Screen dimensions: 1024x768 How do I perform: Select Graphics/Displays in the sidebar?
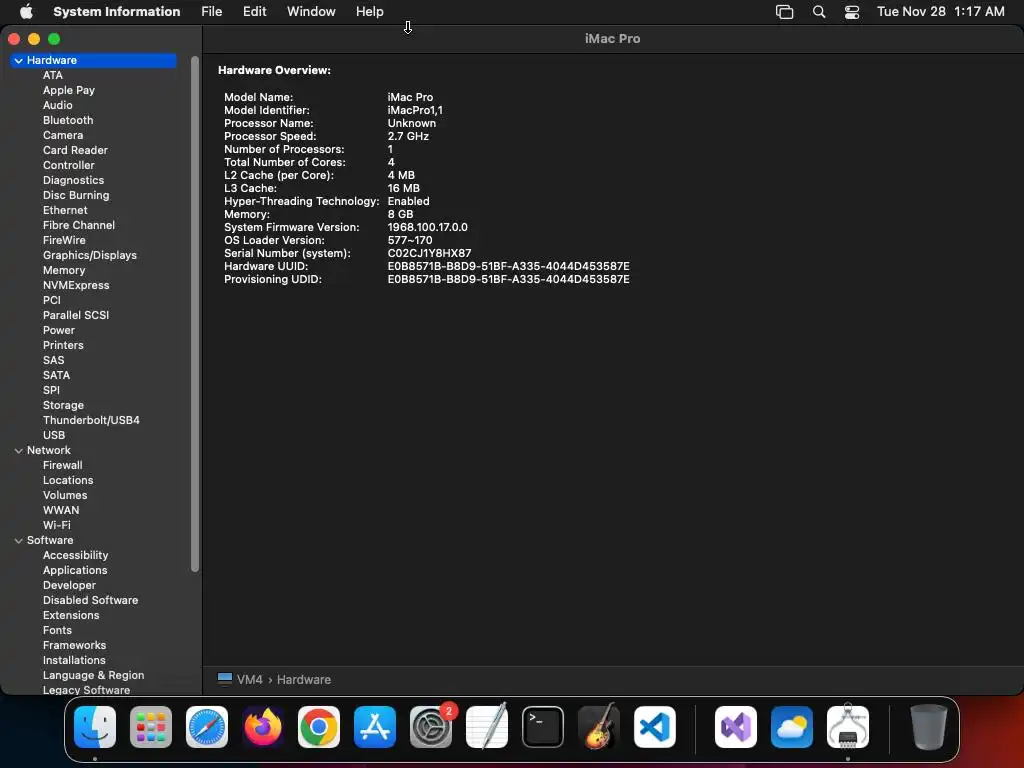click(x=89, y=255)
